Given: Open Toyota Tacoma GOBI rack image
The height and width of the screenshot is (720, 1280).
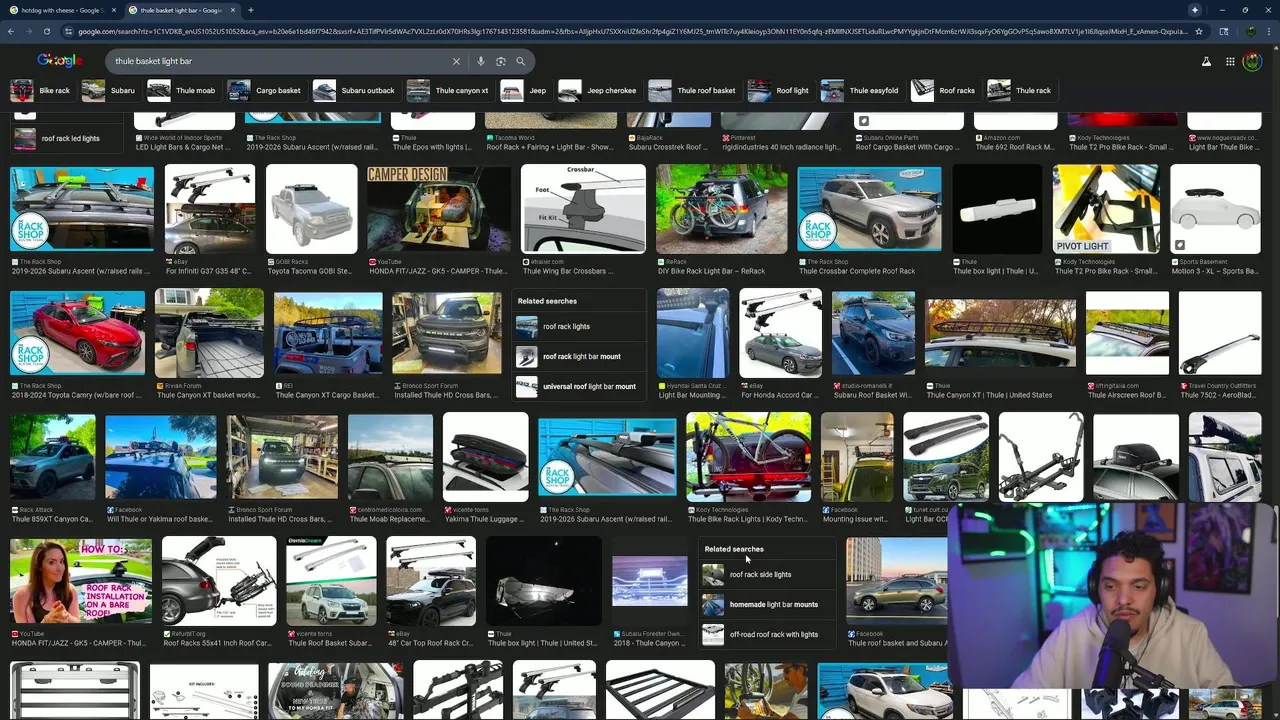Looking at the screenshot, I should point(311,209).
